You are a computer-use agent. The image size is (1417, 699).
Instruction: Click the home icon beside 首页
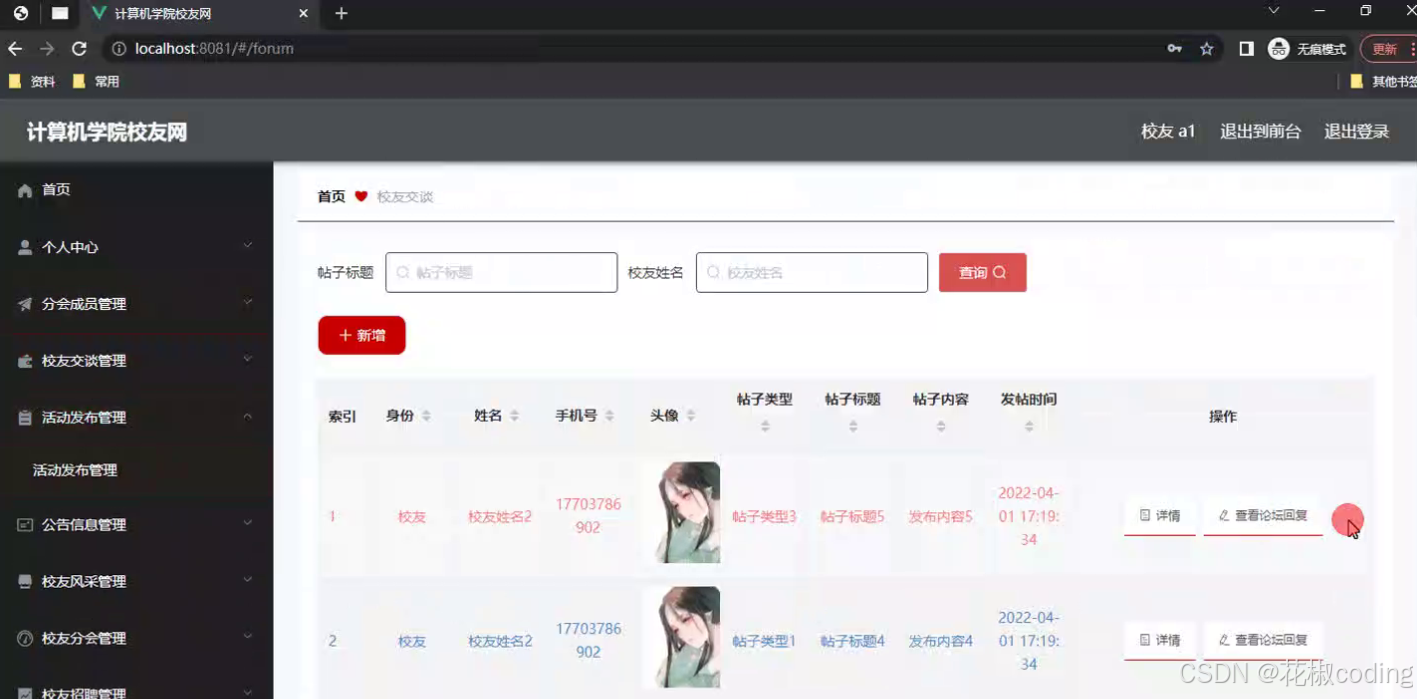click(25, 189)
